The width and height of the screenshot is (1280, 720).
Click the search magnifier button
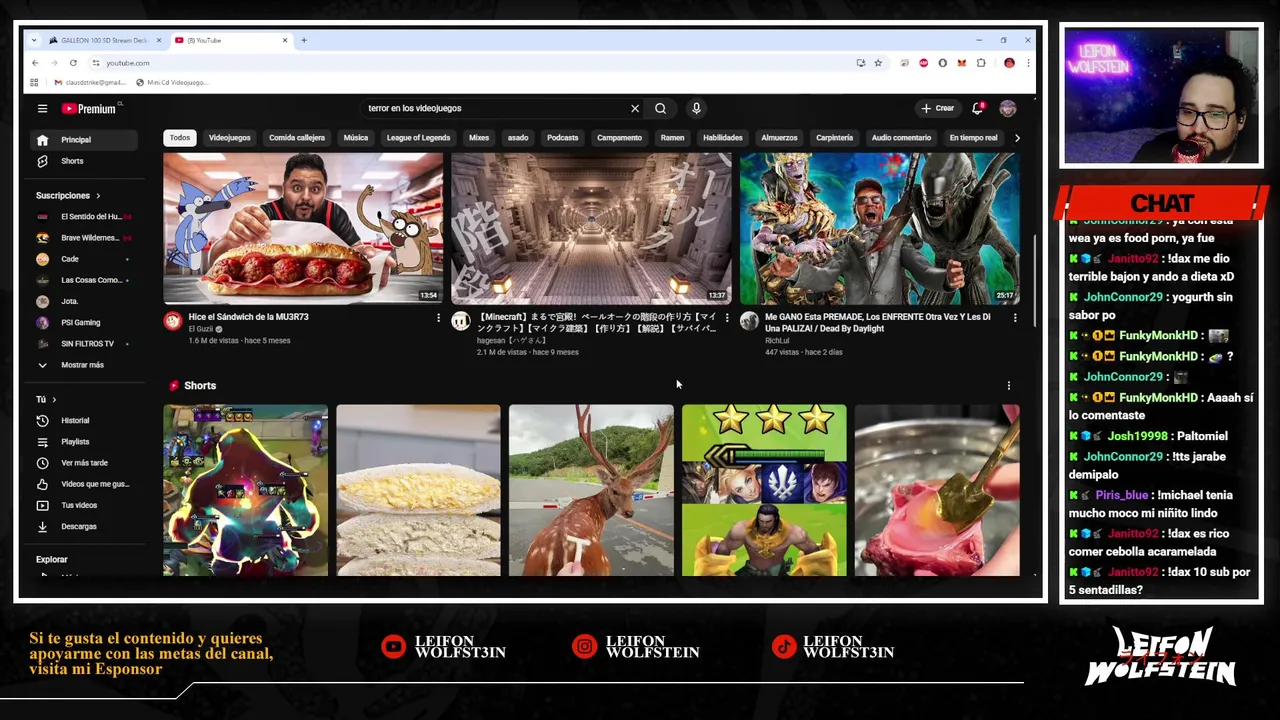(x=660, y=108)
